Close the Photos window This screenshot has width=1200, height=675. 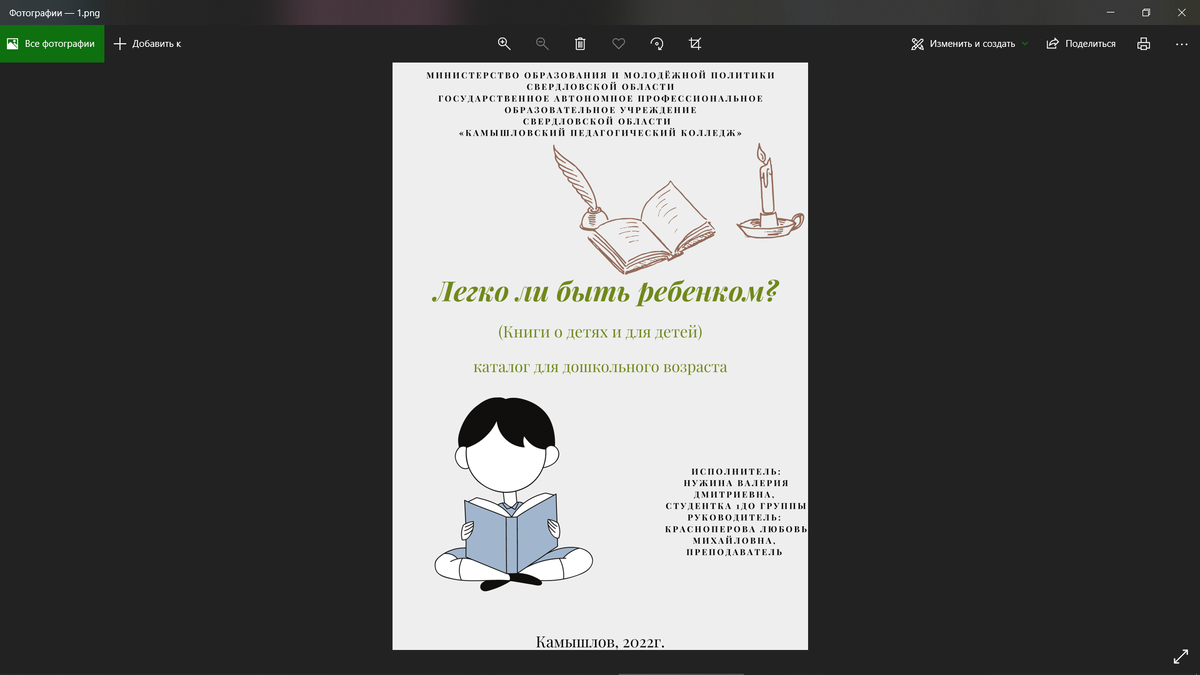point(1182,12)
